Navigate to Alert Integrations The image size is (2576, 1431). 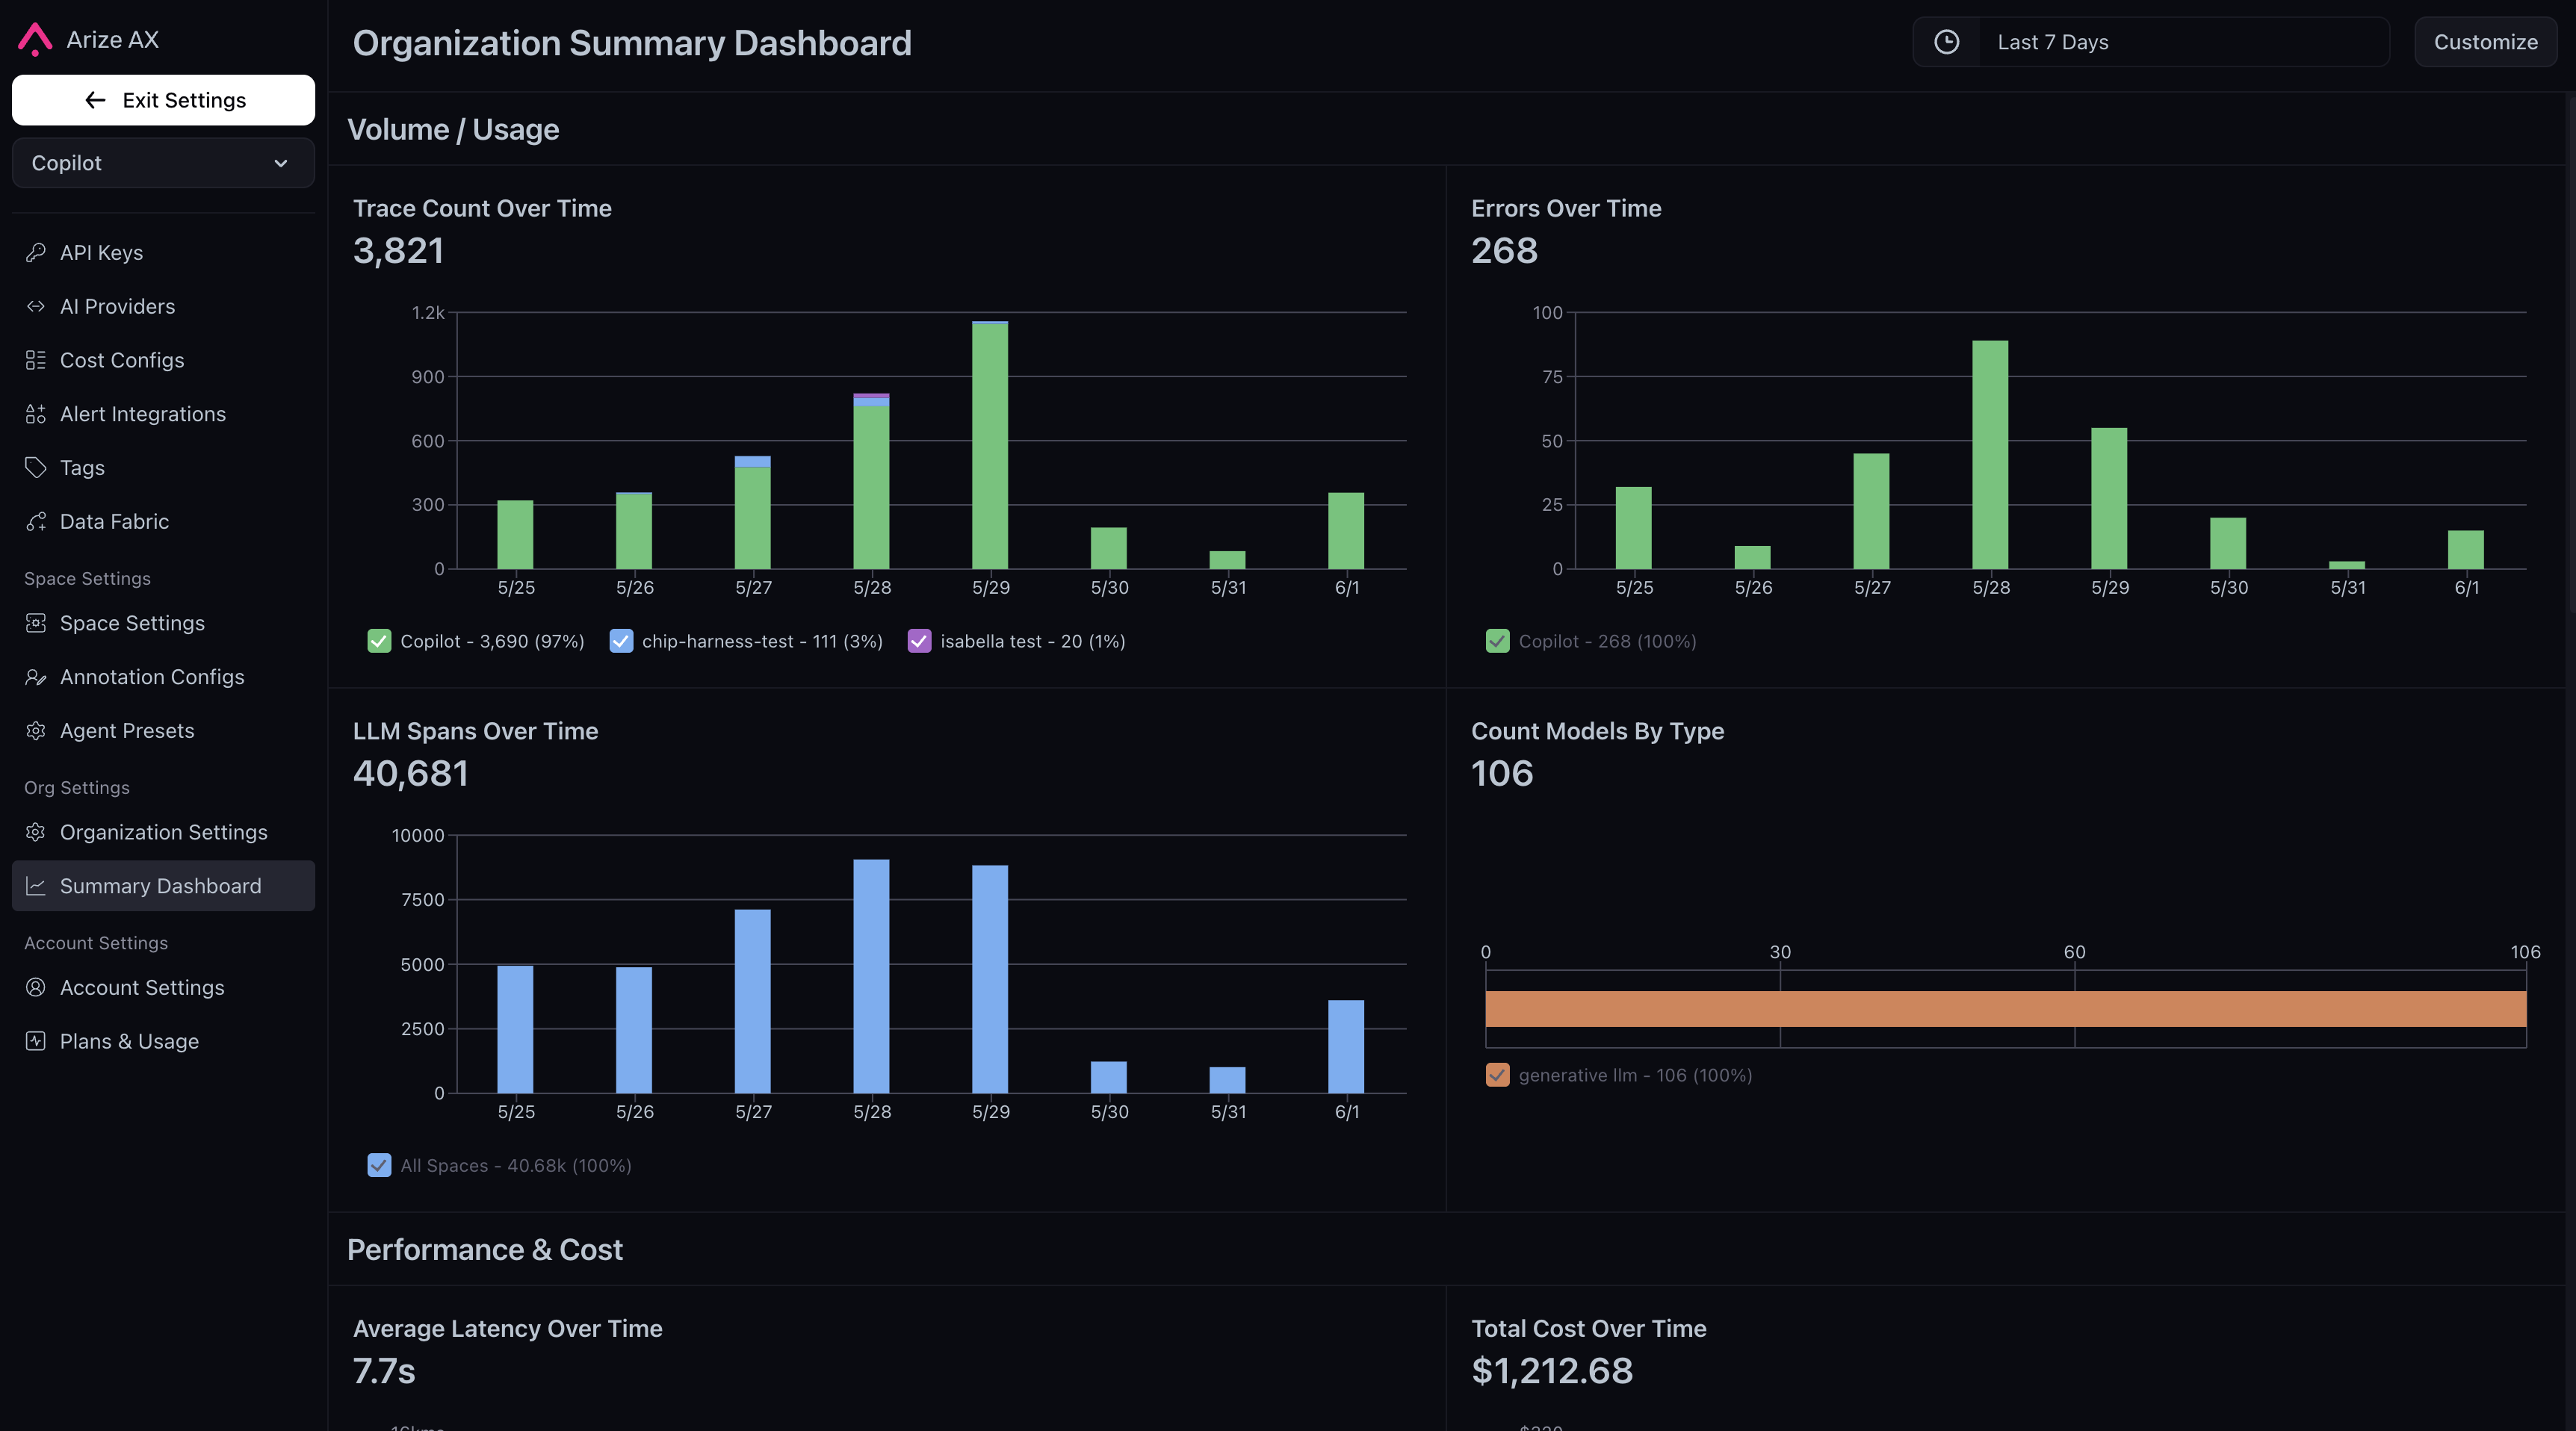(163, 414)
